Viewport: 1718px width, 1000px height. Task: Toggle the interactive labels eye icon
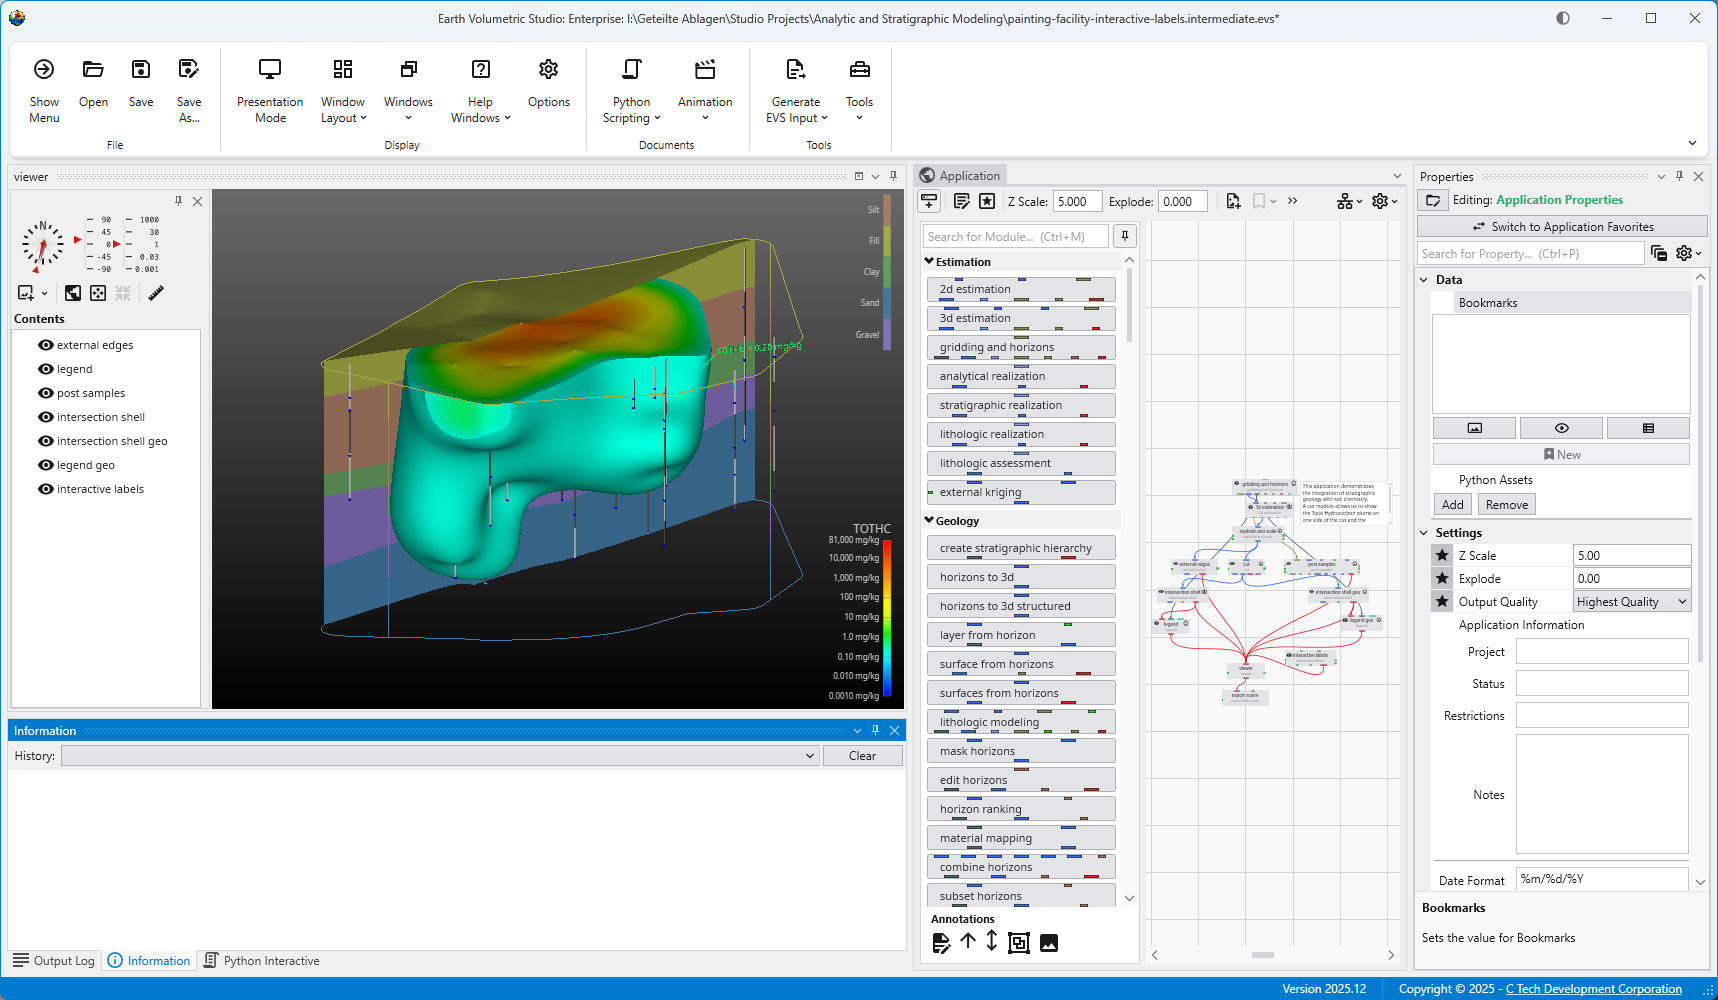point(46,489)
